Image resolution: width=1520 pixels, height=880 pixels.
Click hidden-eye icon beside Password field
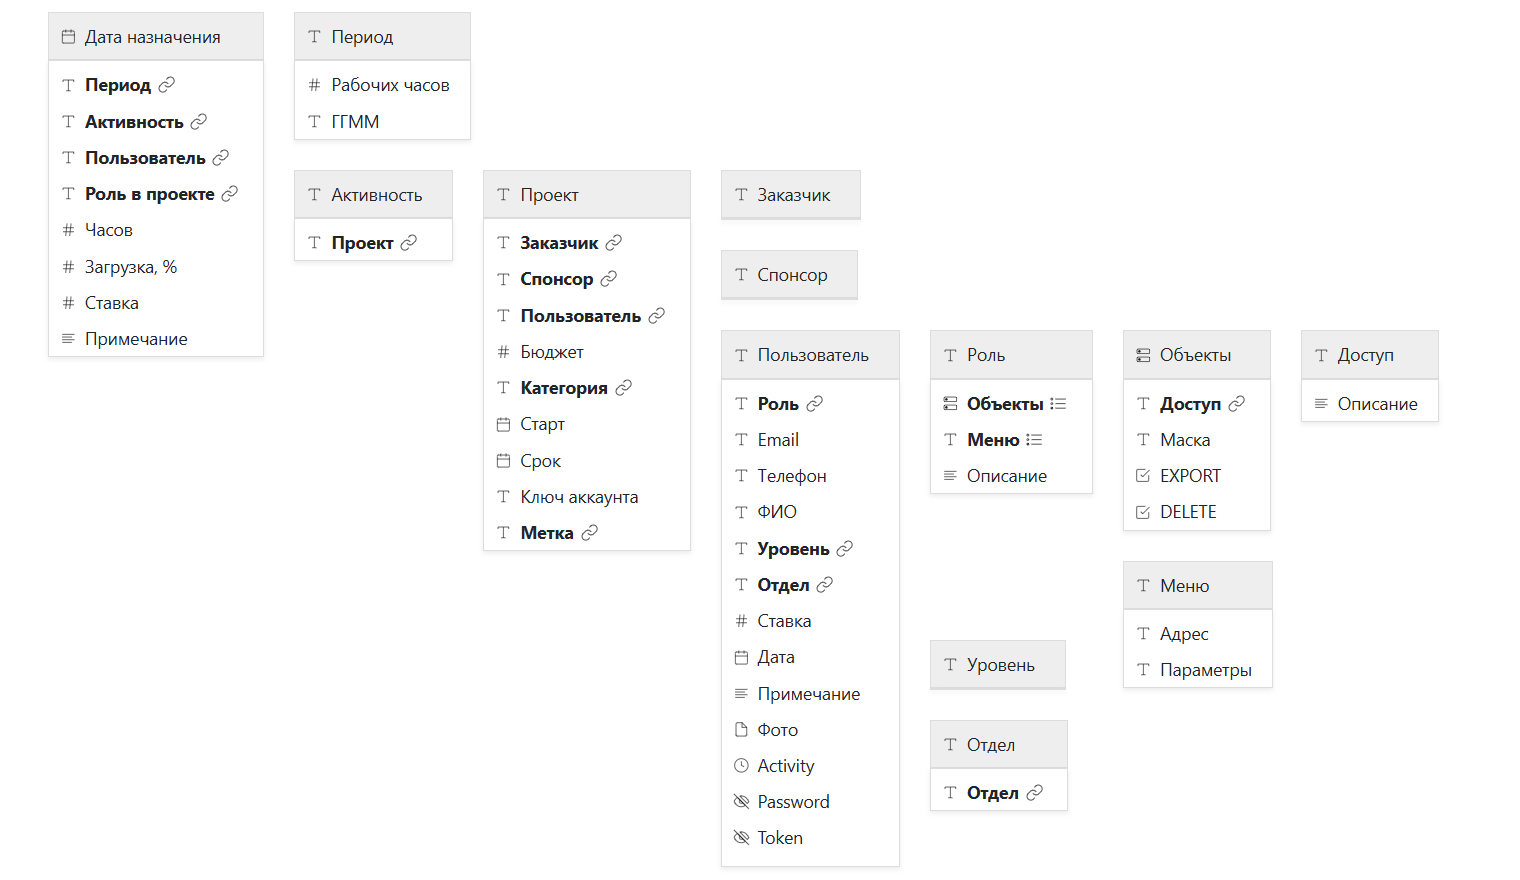pos(741,802)
